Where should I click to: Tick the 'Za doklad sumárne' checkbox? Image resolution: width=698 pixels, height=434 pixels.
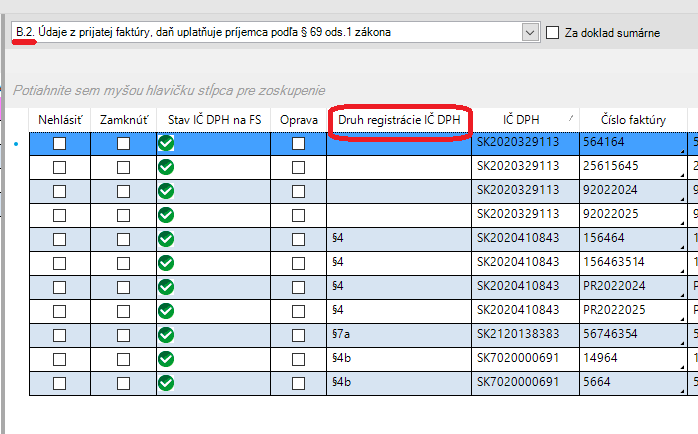552,32
